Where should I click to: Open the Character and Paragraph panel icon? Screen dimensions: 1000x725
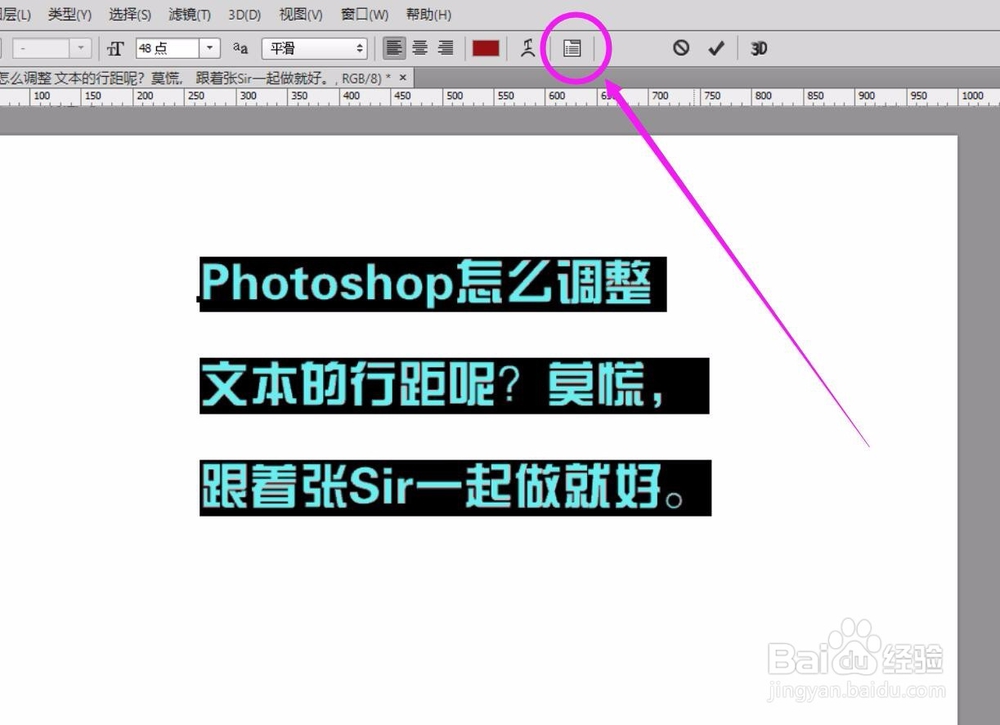click(x=572, y=48)
